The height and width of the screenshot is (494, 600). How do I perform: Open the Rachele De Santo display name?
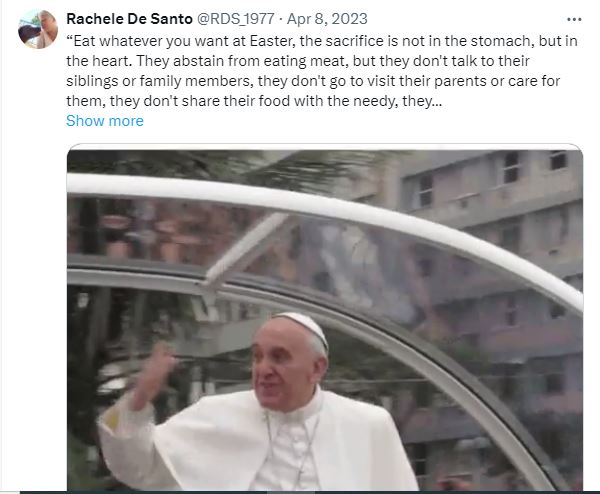129,19
